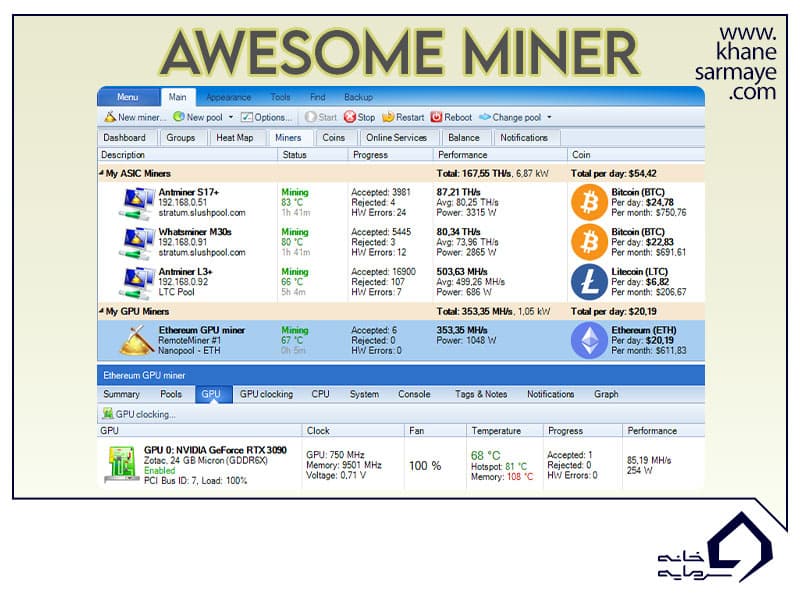Click the Reboot power icon
The image size is (800, 600).
click(436, 117)
